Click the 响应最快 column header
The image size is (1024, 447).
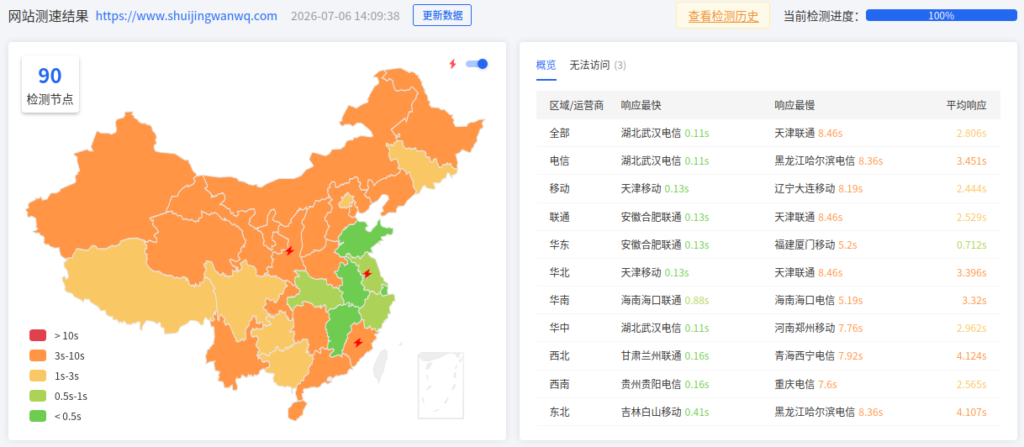(641, 105)
